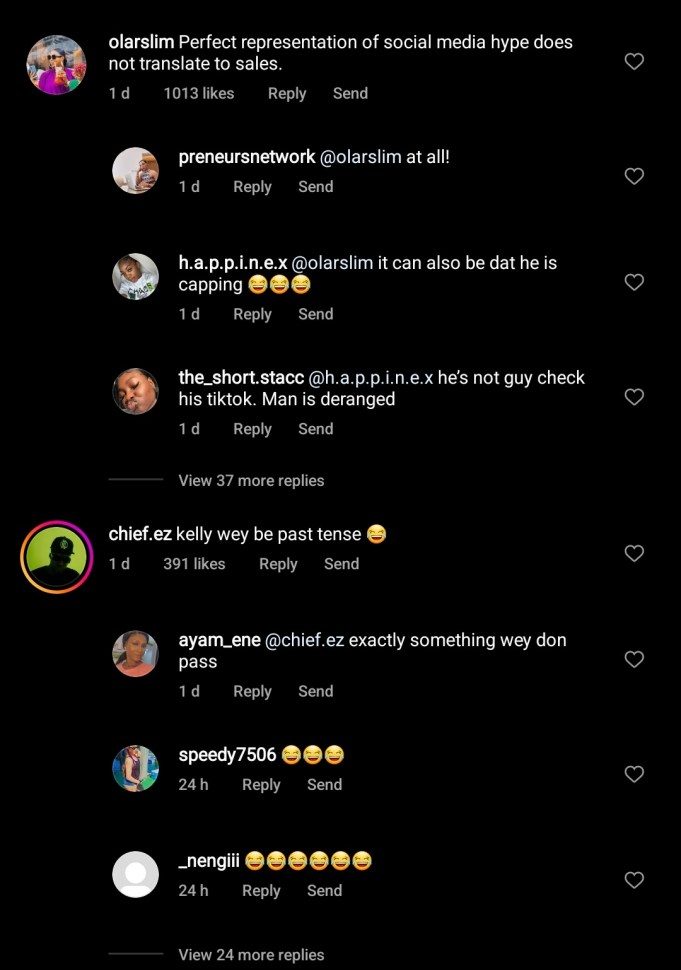The height and width of the screenshot is (970, 681).
Task: Open the_short.stacc's profile by username
Action: [x=233, y=378]
